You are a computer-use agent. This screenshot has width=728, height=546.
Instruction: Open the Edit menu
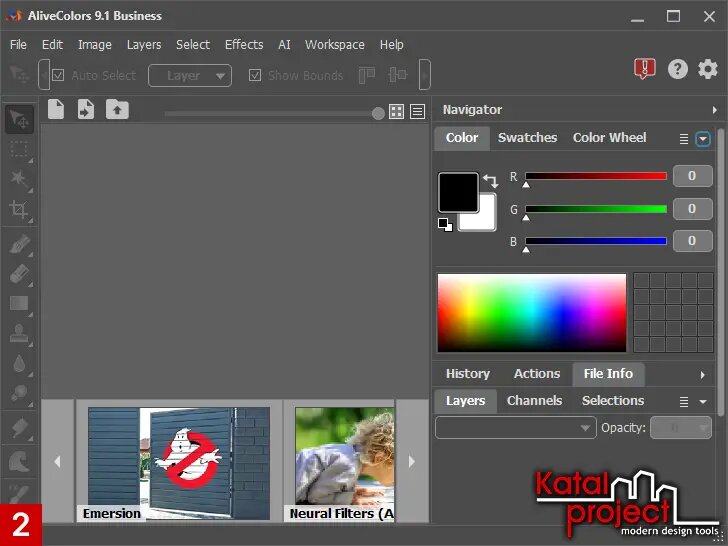[52, 45]
